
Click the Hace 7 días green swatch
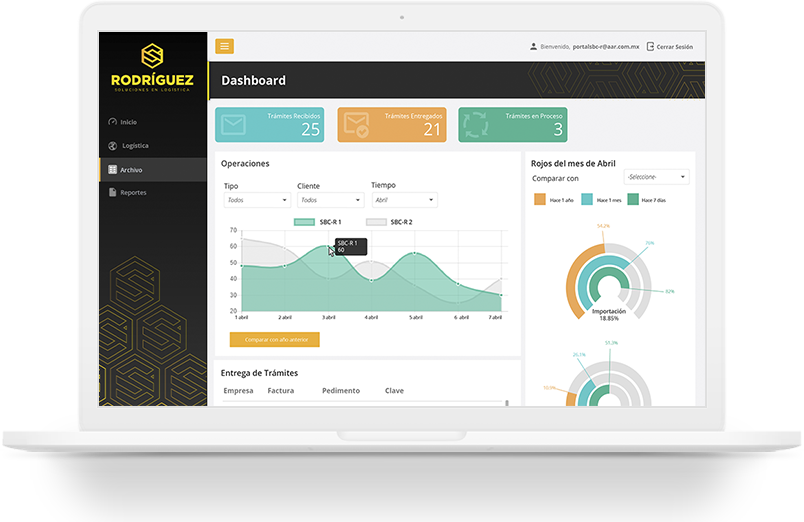click(x=633, y=200)
